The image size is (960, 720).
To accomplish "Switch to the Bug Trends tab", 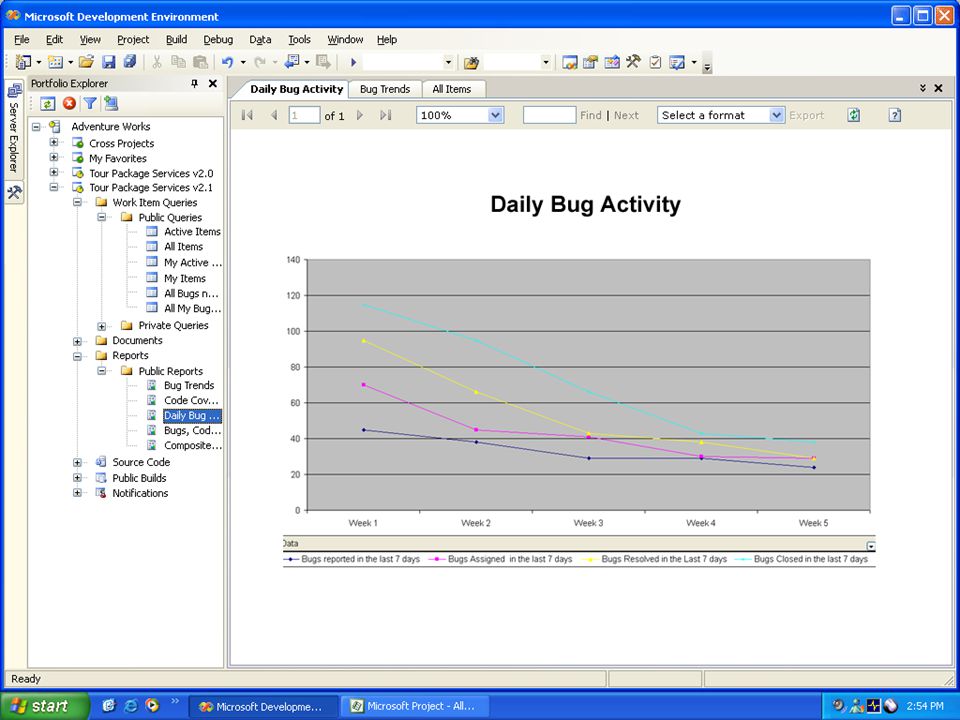I will (385, 89).
